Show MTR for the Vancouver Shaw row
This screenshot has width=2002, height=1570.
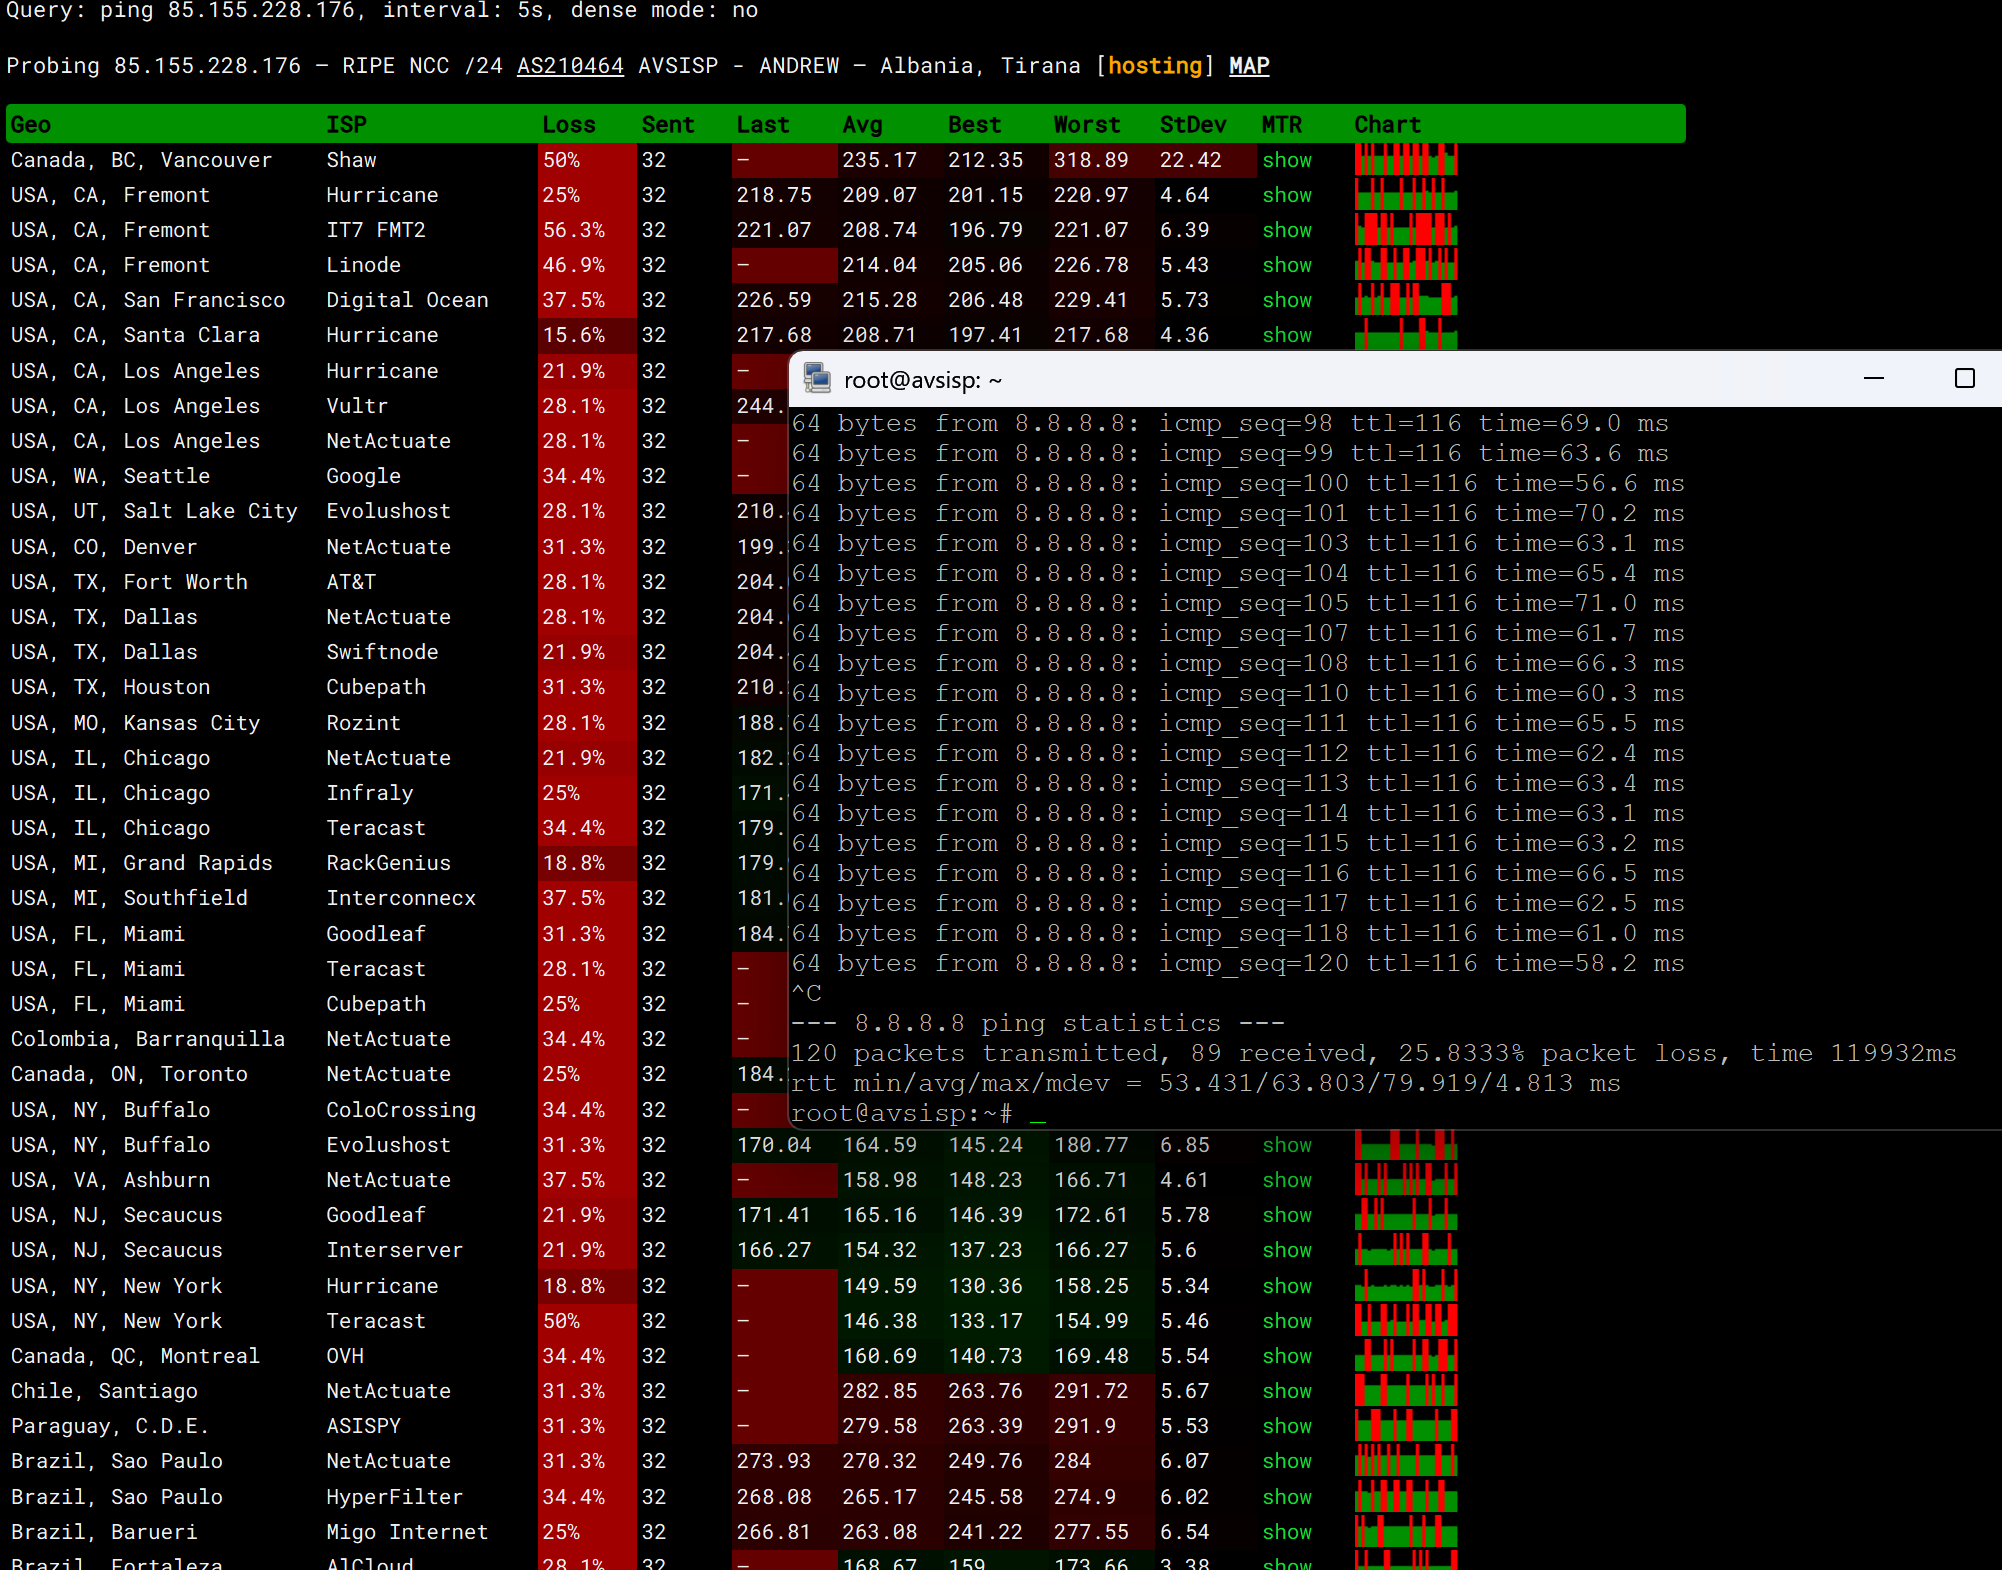tap(1287, 160)
